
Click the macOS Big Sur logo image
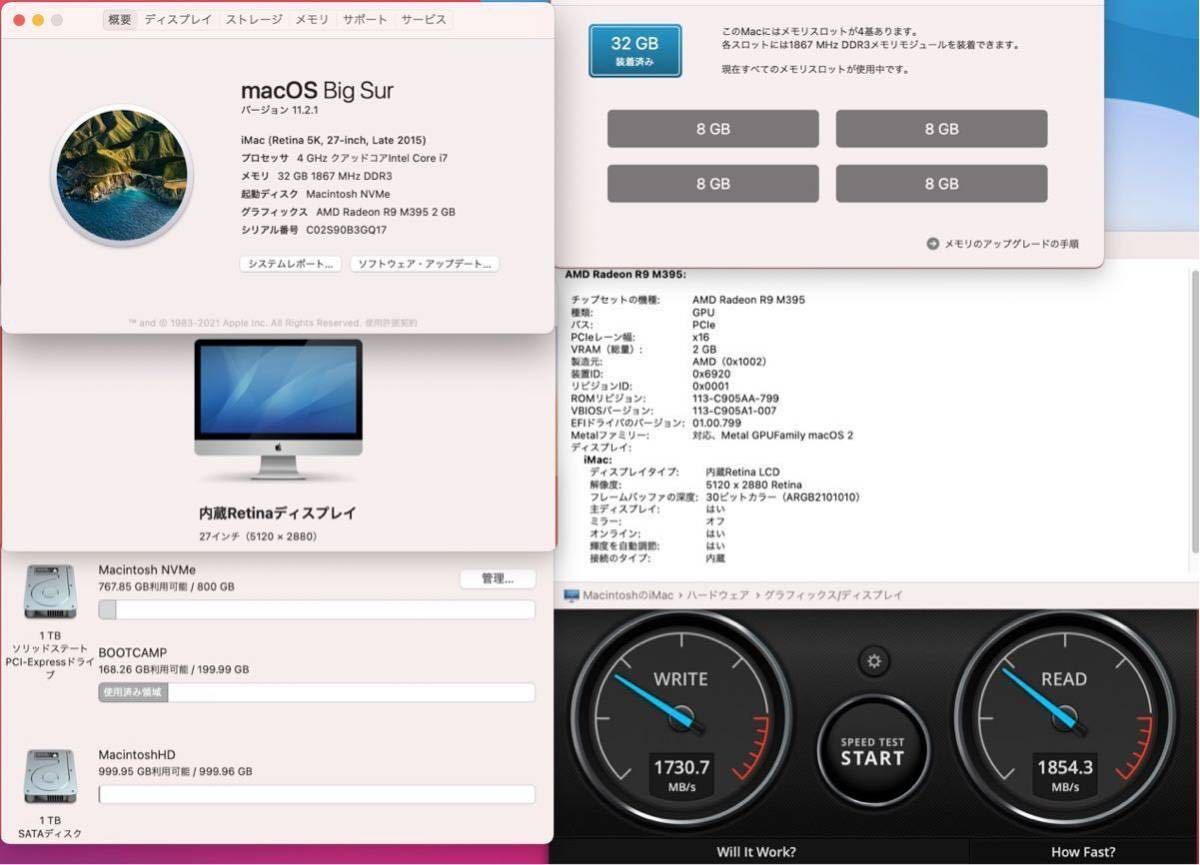coord(121,177)
